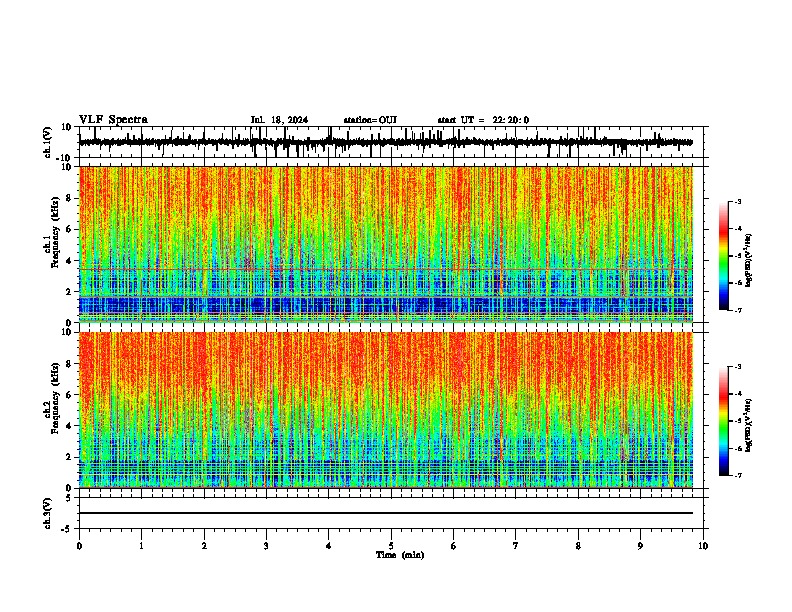Click the ch.3 flat line trace
Screen dimensions: 792x612
click(x=386, y=513)
